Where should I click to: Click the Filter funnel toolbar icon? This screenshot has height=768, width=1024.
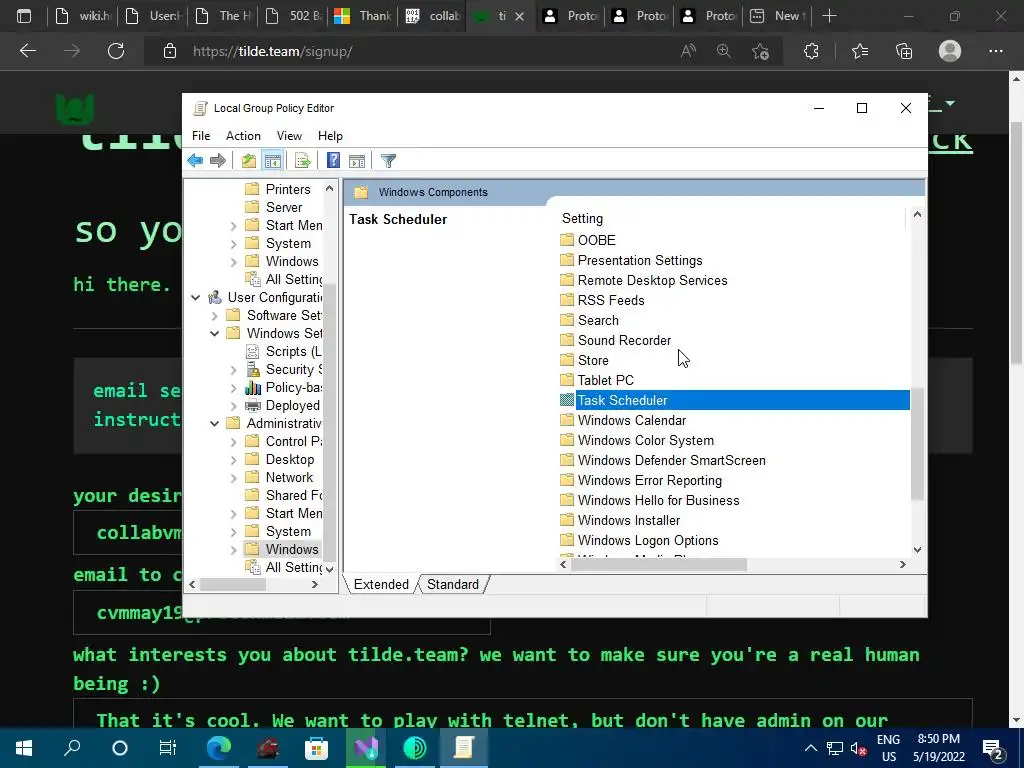(x=388, y=161)
